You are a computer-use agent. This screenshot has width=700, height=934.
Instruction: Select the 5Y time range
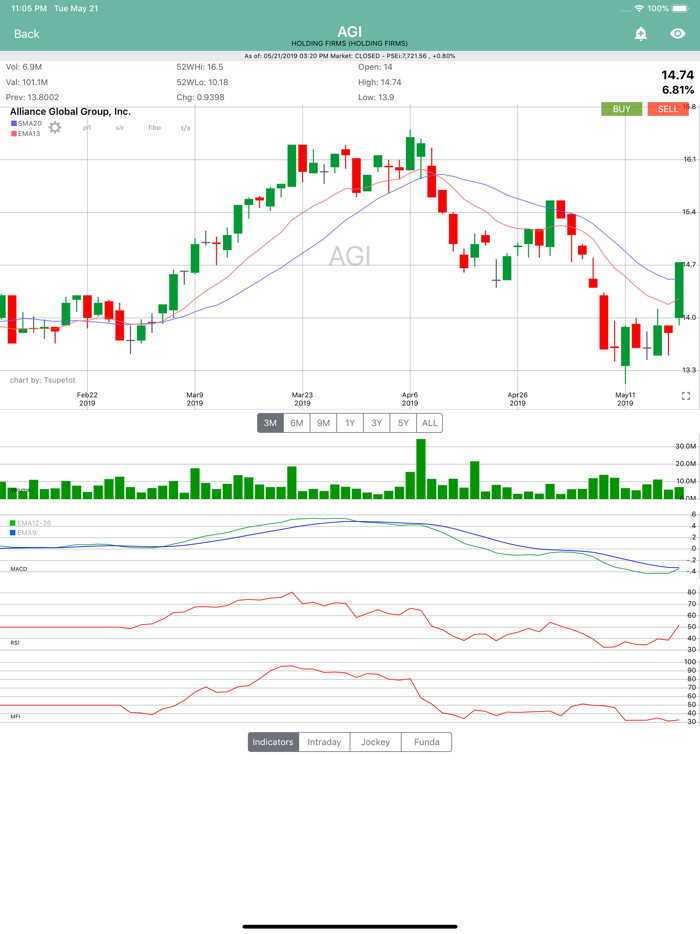[403, 423]
